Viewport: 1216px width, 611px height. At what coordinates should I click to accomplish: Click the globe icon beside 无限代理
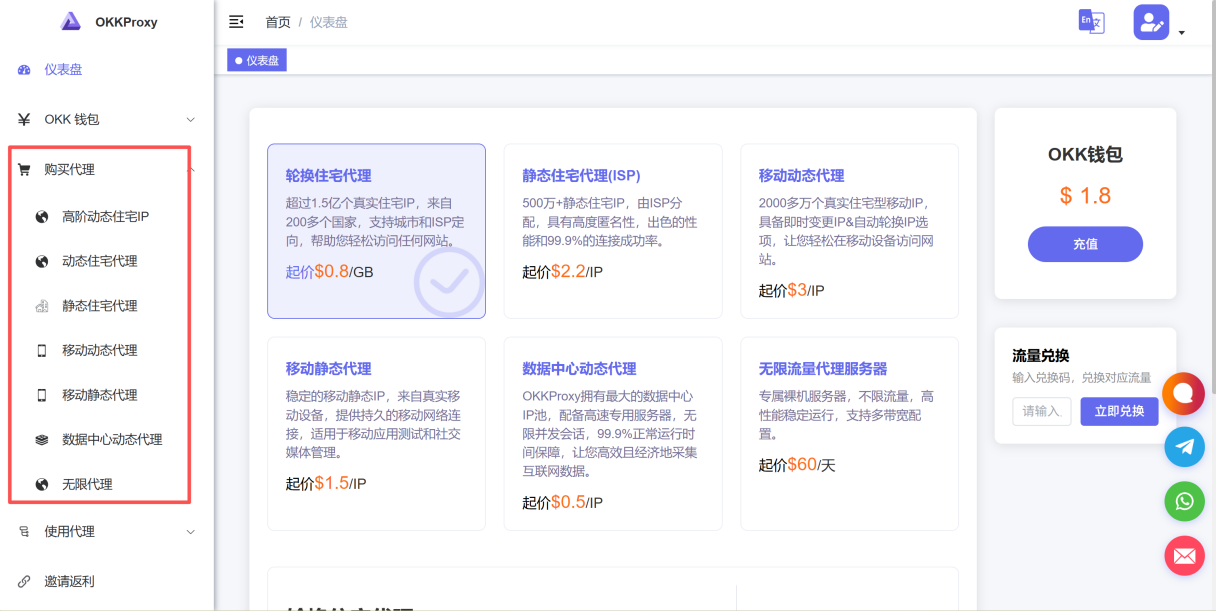(x=42, y=484)
